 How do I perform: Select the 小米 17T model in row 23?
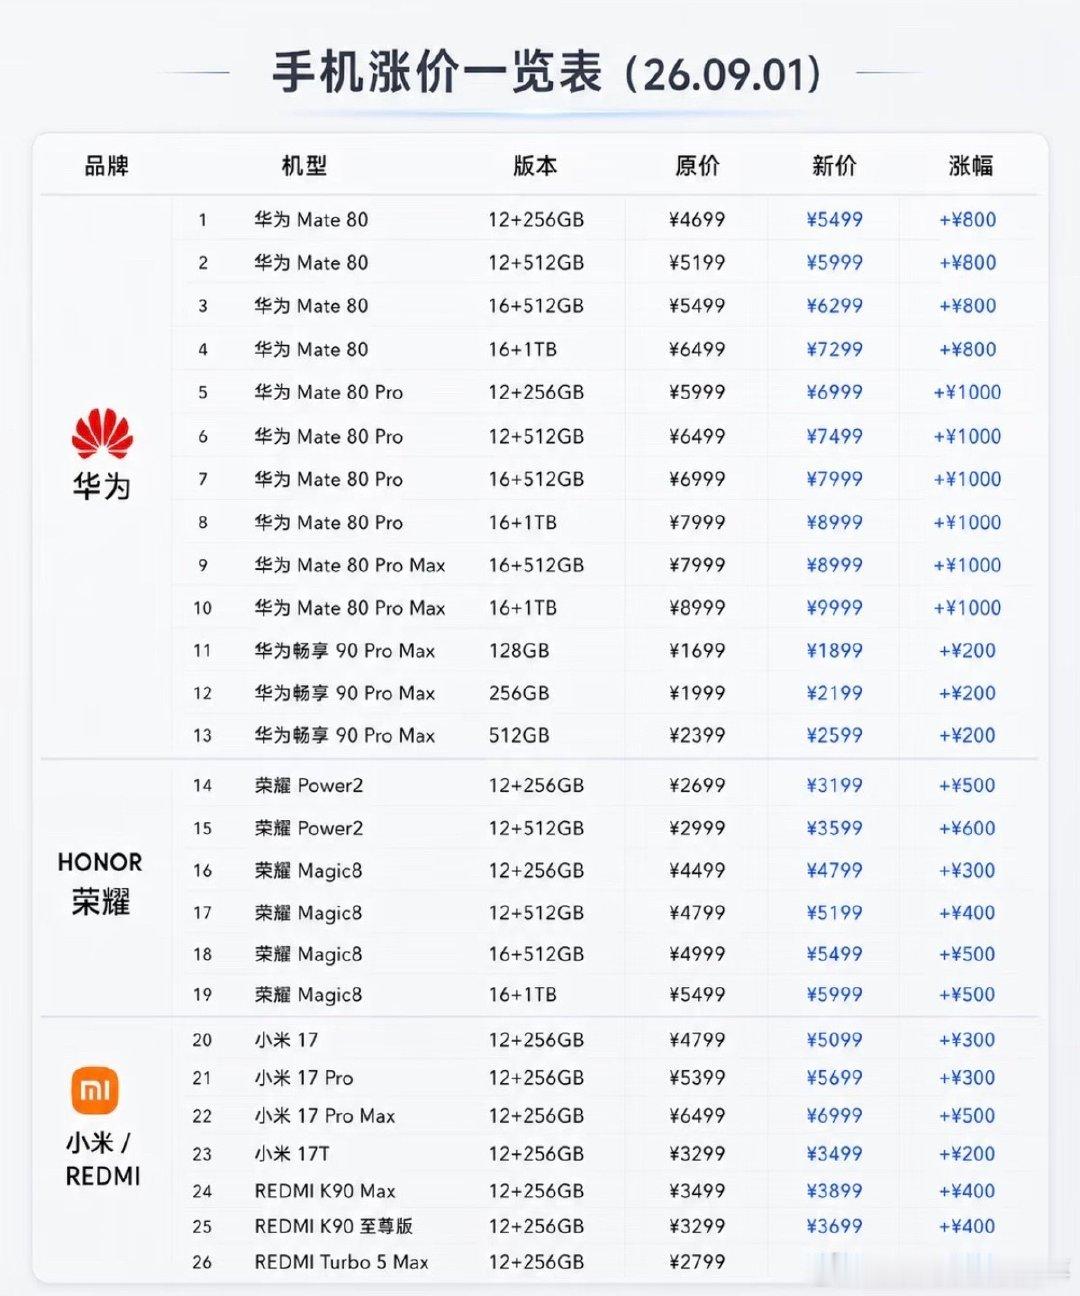292,1154
